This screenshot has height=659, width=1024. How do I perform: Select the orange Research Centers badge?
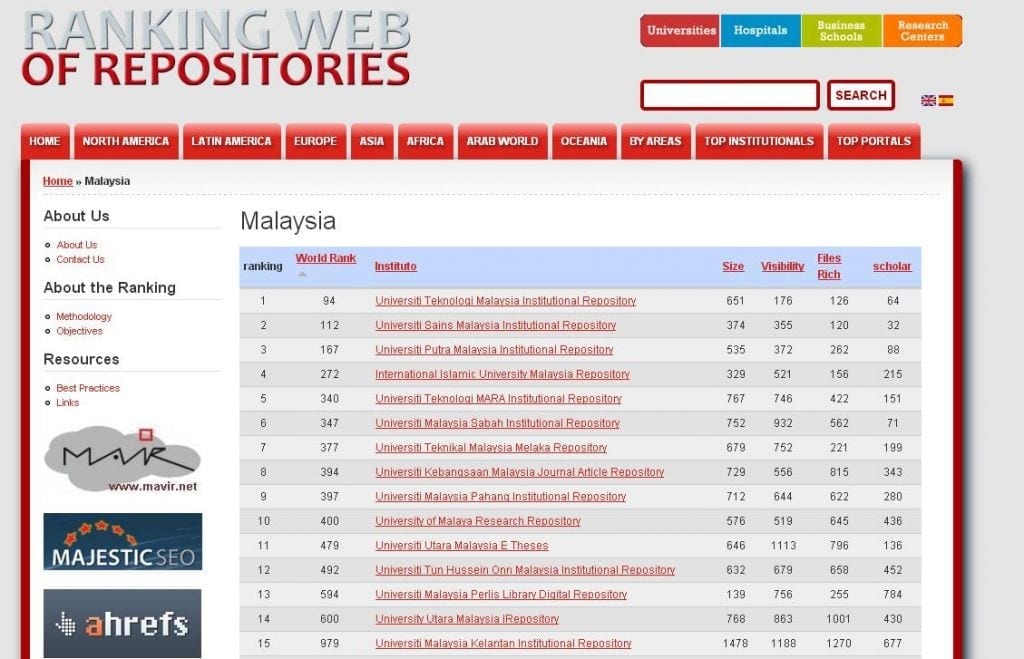click(x=922, y=30)
